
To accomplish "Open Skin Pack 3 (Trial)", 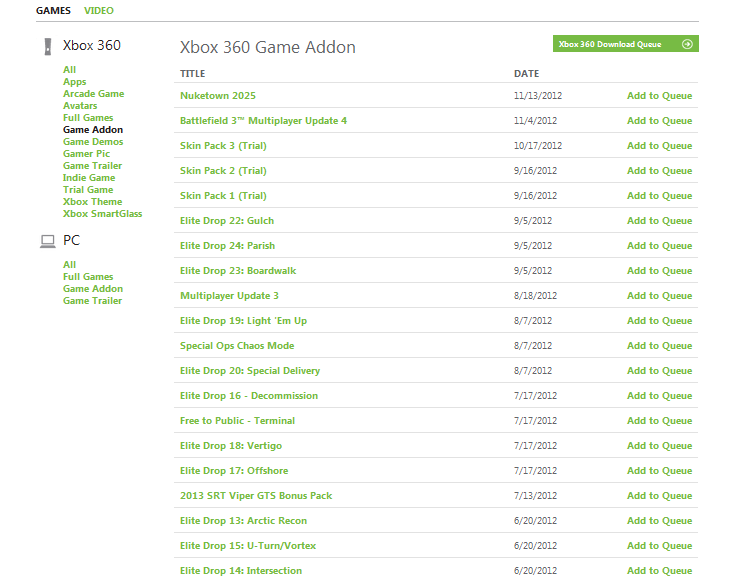I will (223, 145).
